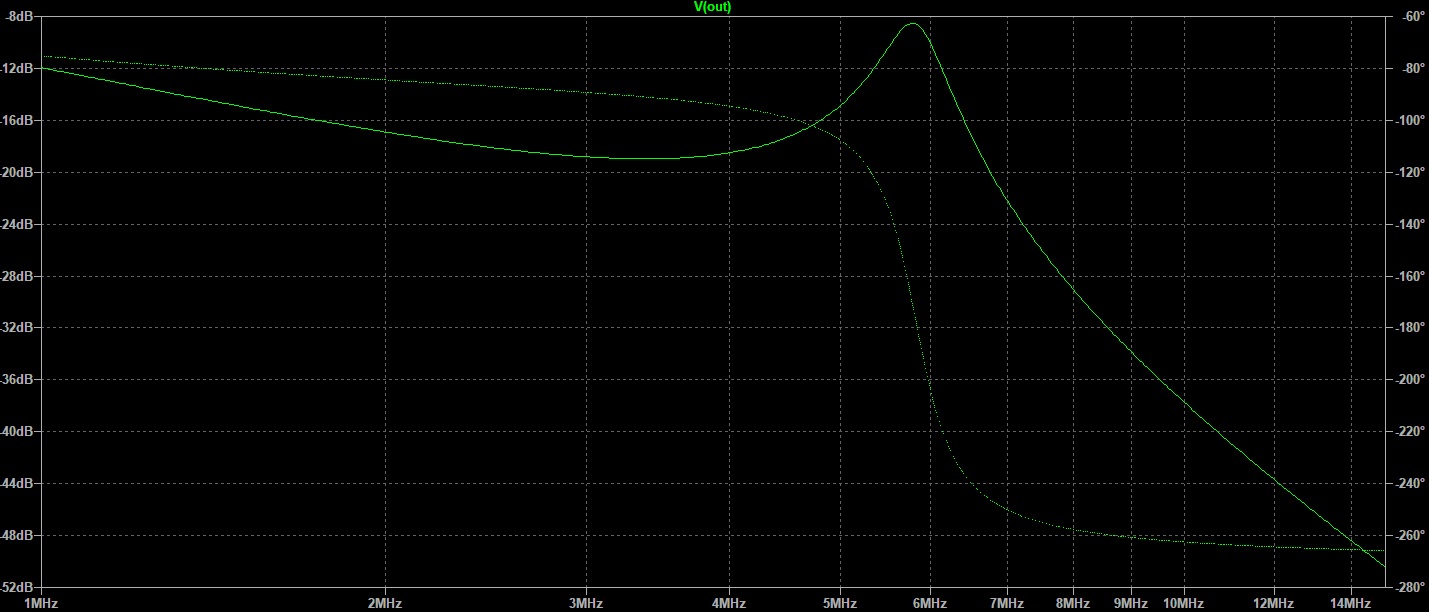Click the -220° phase axis label
1429x612 pixels.
(1410, 432)
